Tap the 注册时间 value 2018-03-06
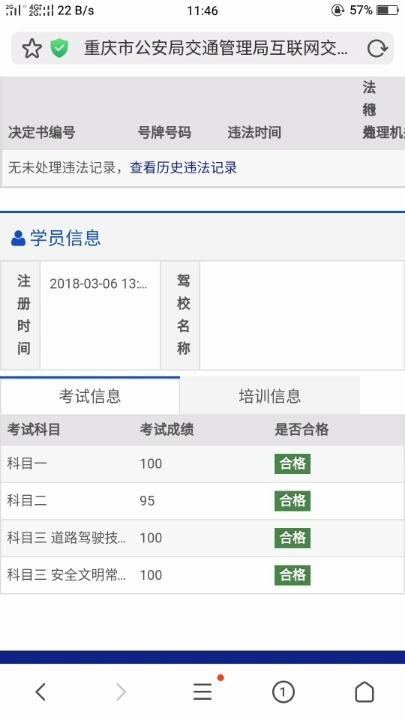The width and height of the screenshot is (405, 720). pyautogui.click(x=98, y=284)
